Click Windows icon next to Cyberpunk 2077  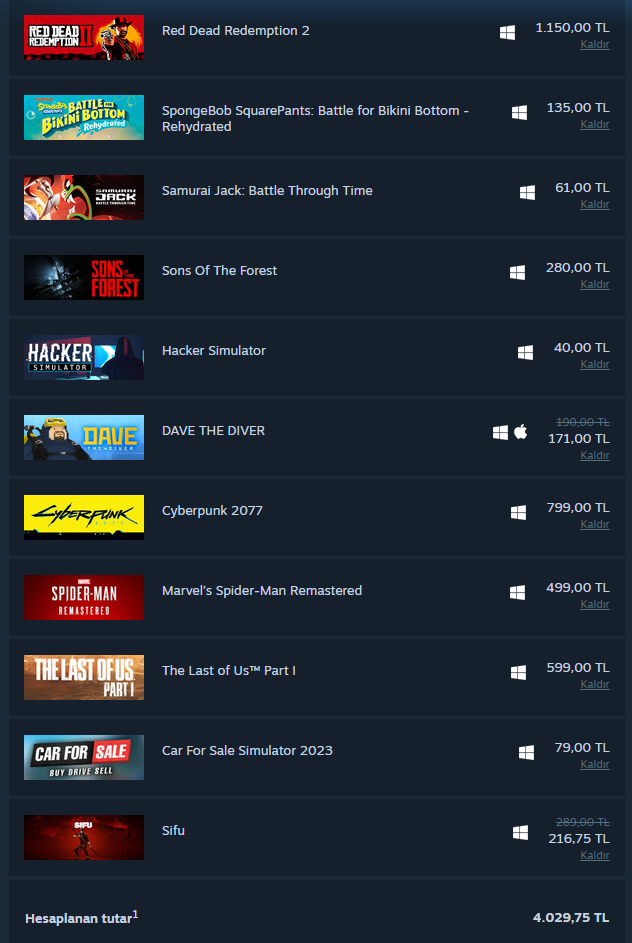coord(518,512)
